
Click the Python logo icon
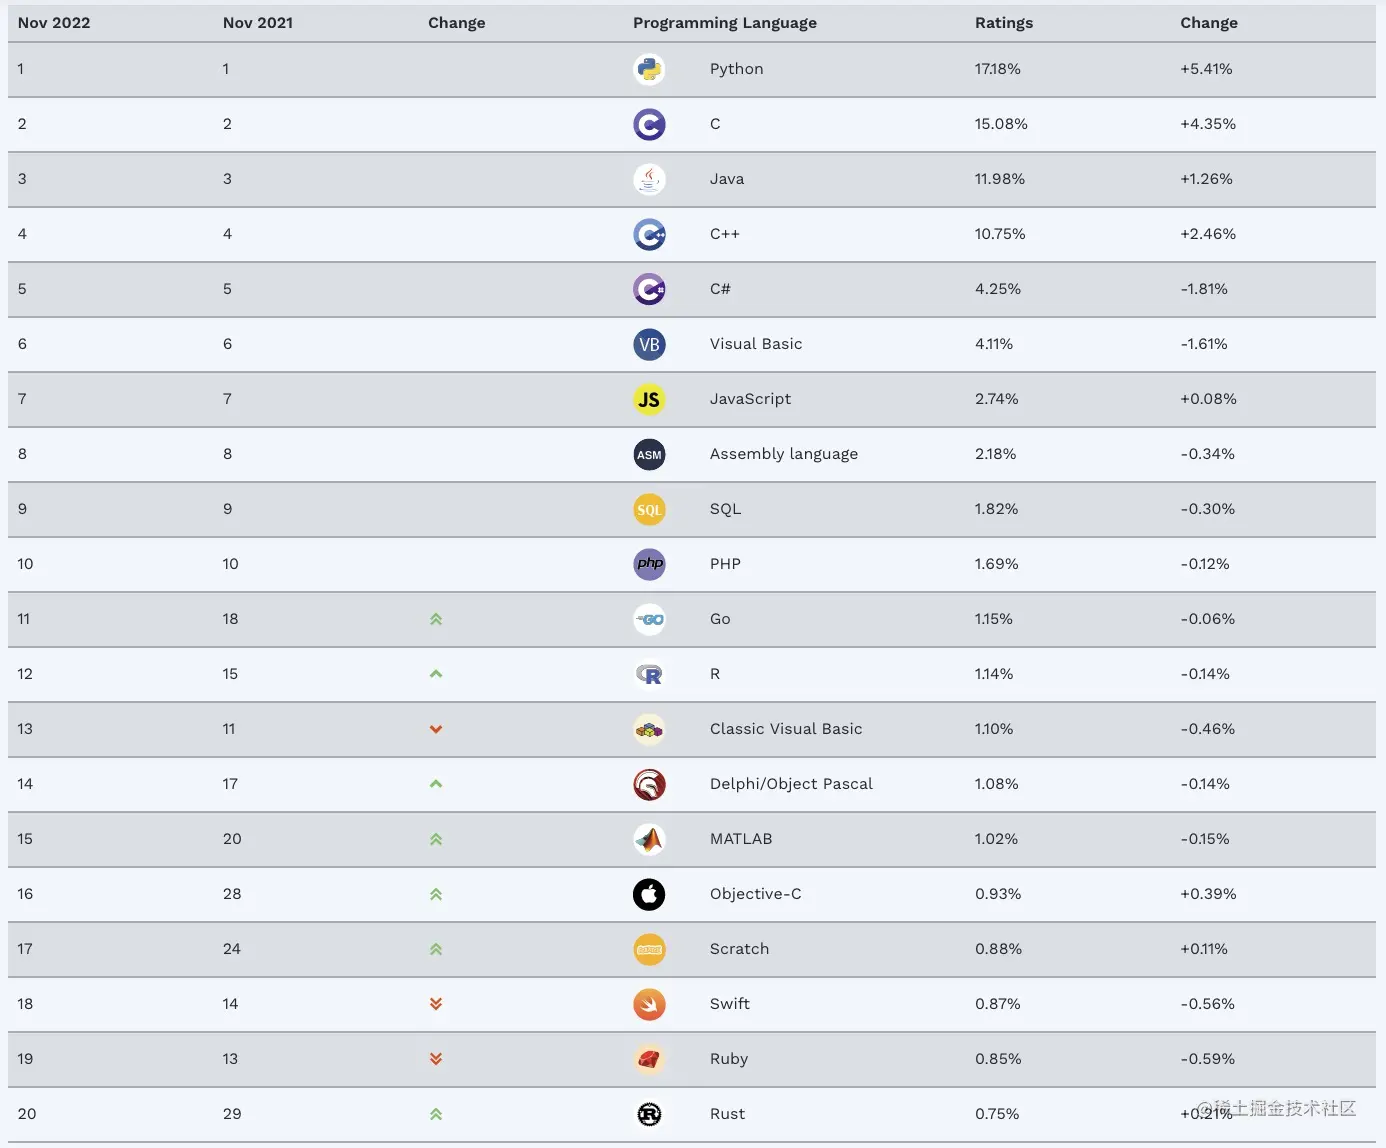point(649,69)
